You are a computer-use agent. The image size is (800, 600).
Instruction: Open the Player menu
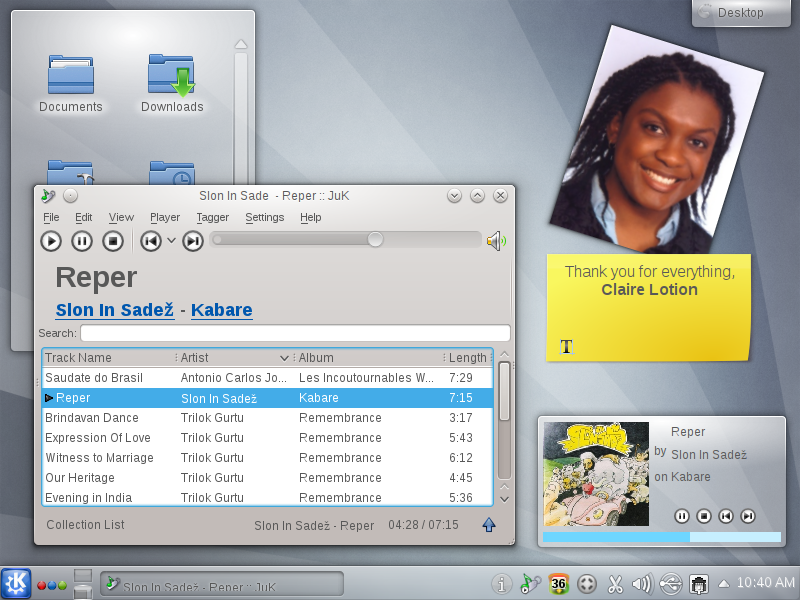[x=165, y=217]
